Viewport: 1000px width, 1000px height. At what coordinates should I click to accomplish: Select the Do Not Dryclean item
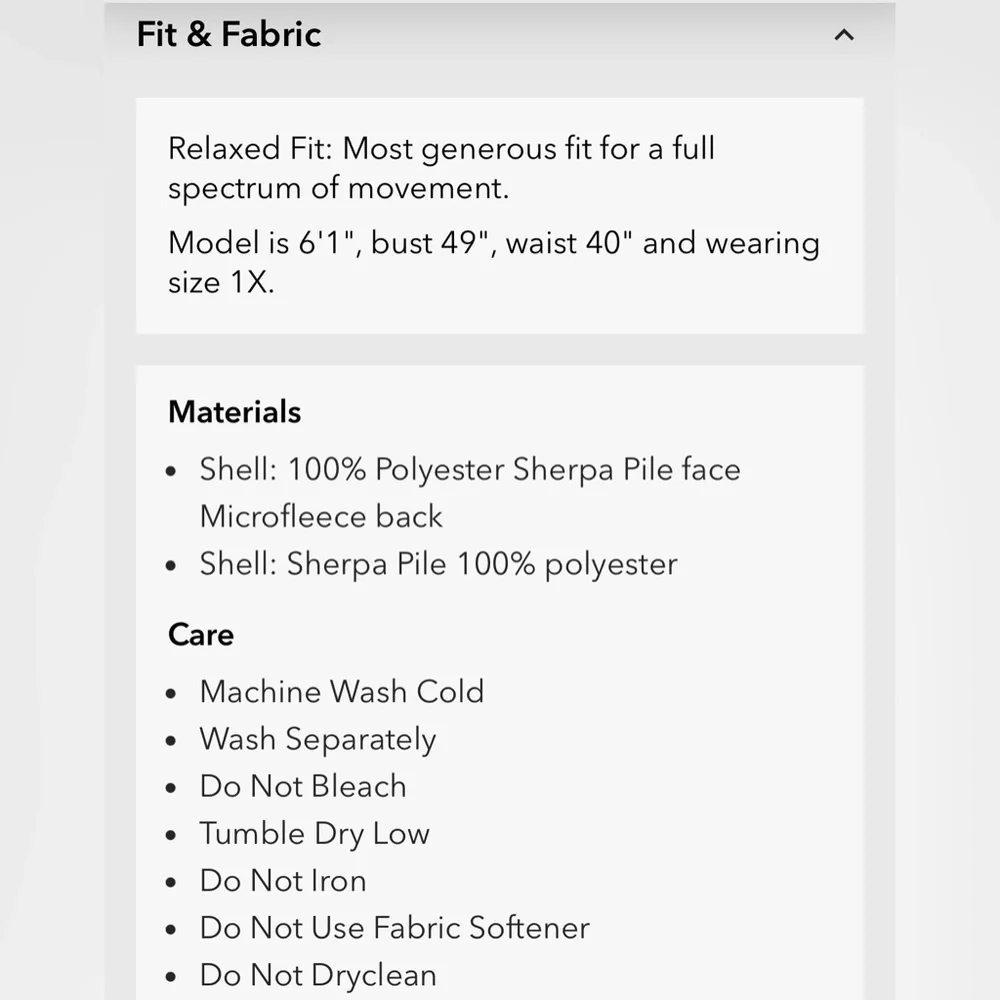[318, 976]
